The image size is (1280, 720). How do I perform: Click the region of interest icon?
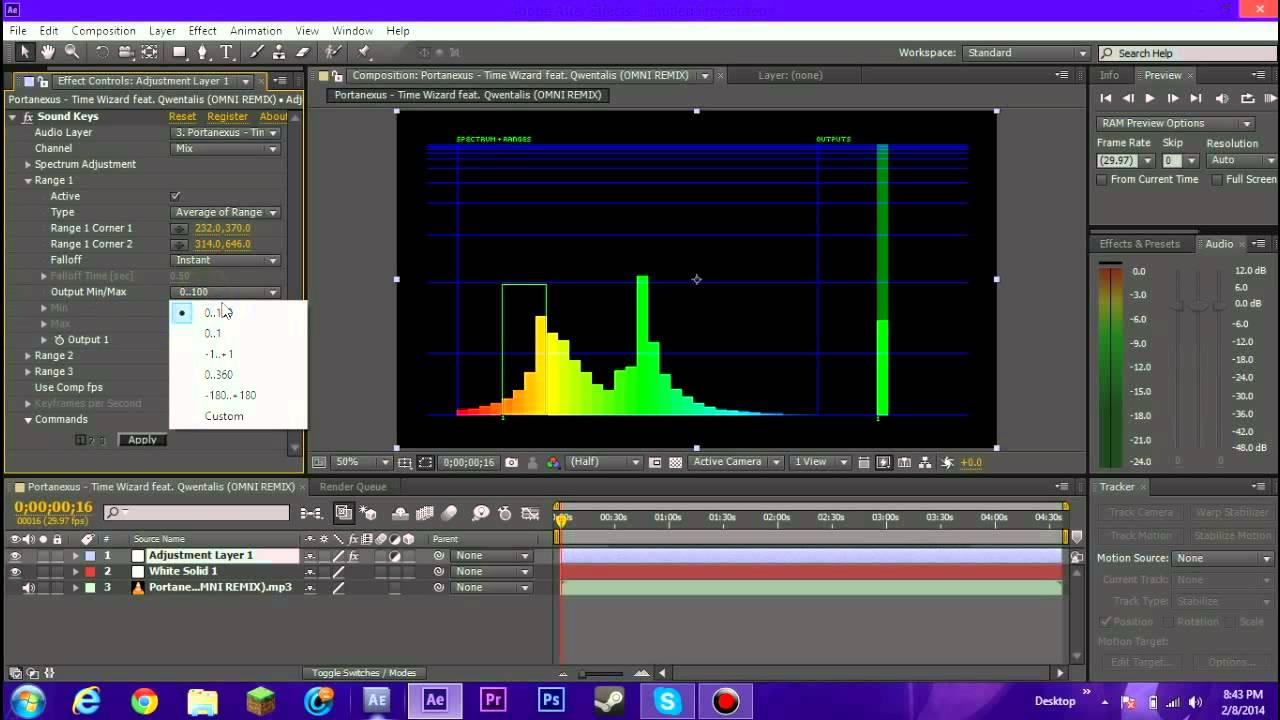coord(655,462)
